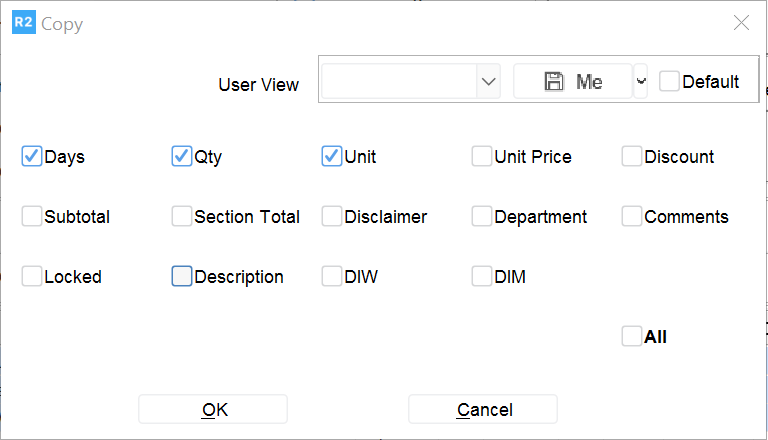Viewport: 768px width, 440px height.
Task: Check the All checkbox
Action: (x=631, y=336)
